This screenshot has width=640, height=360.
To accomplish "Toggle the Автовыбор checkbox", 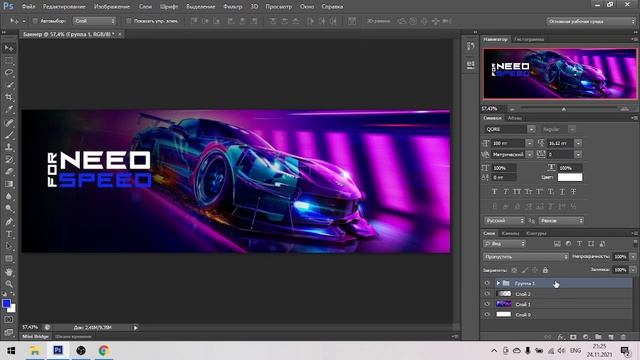I will [35, 21].
